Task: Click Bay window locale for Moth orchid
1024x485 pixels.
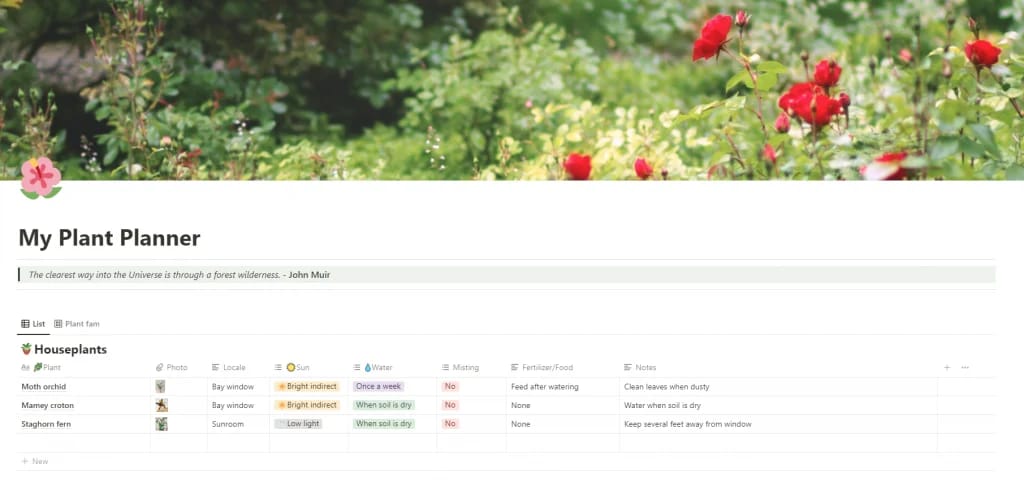Action: (232, 387)
